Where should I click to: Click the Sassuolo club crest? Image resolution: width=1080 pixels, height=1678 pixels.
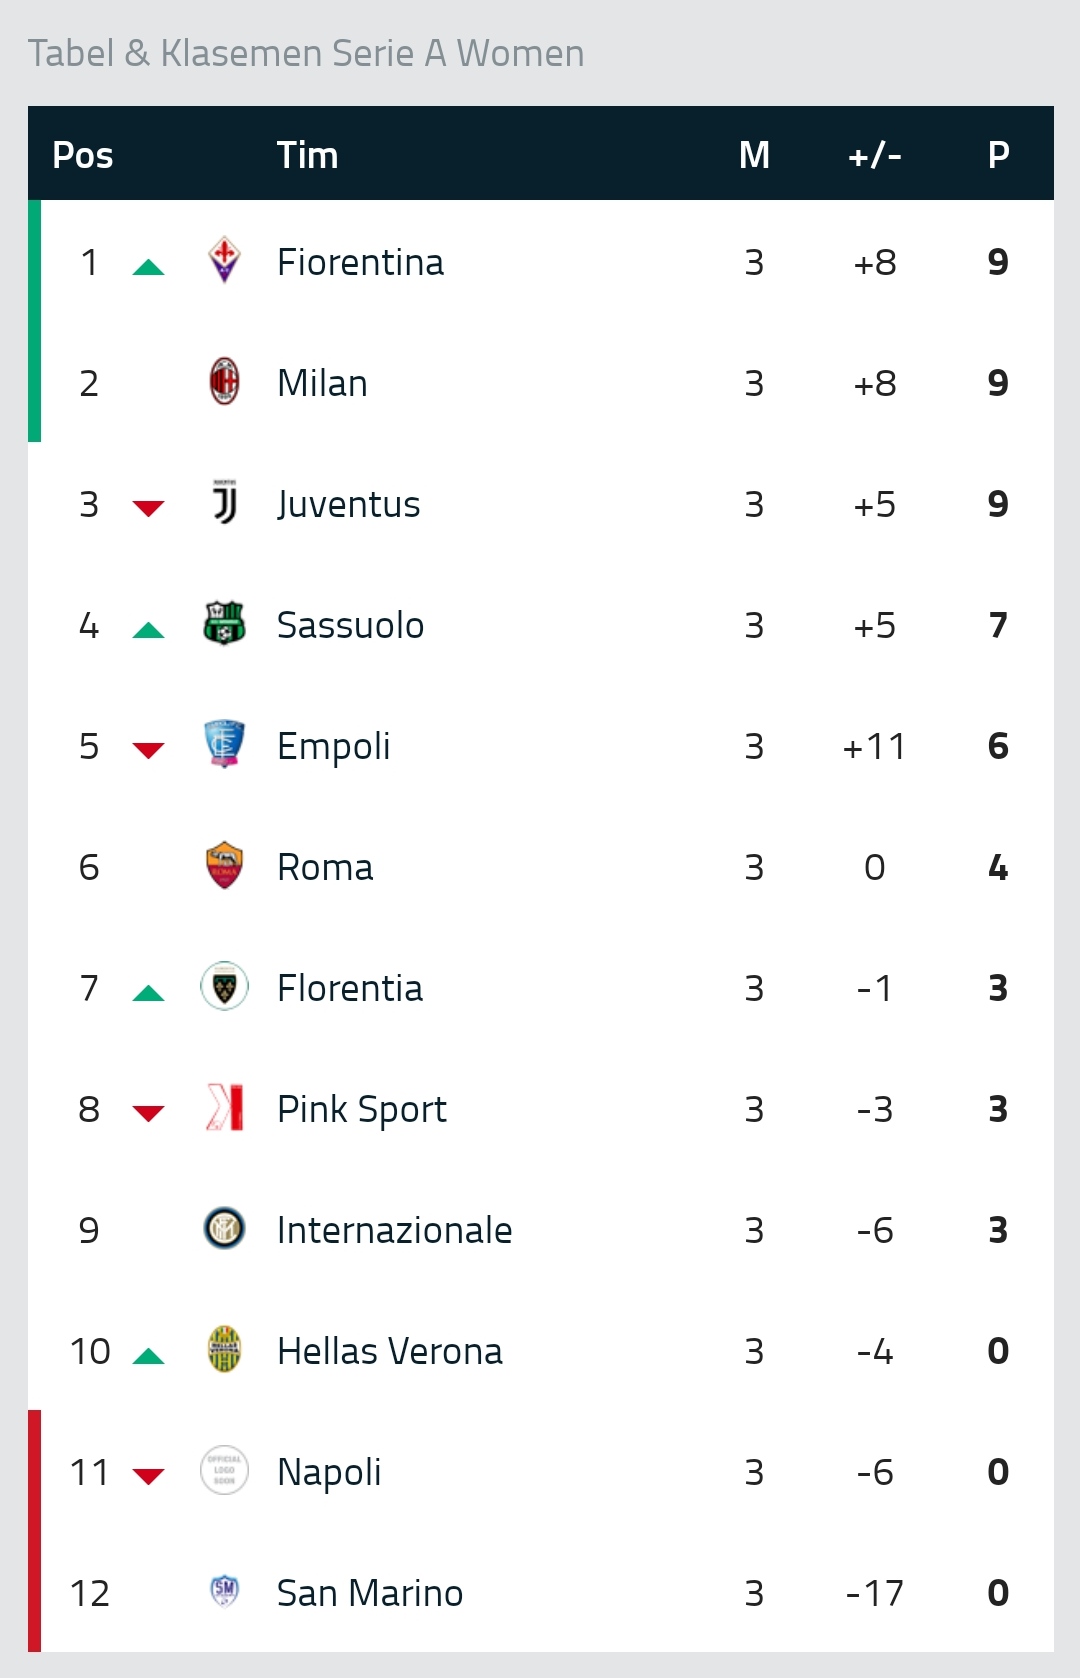coord(224,623)
